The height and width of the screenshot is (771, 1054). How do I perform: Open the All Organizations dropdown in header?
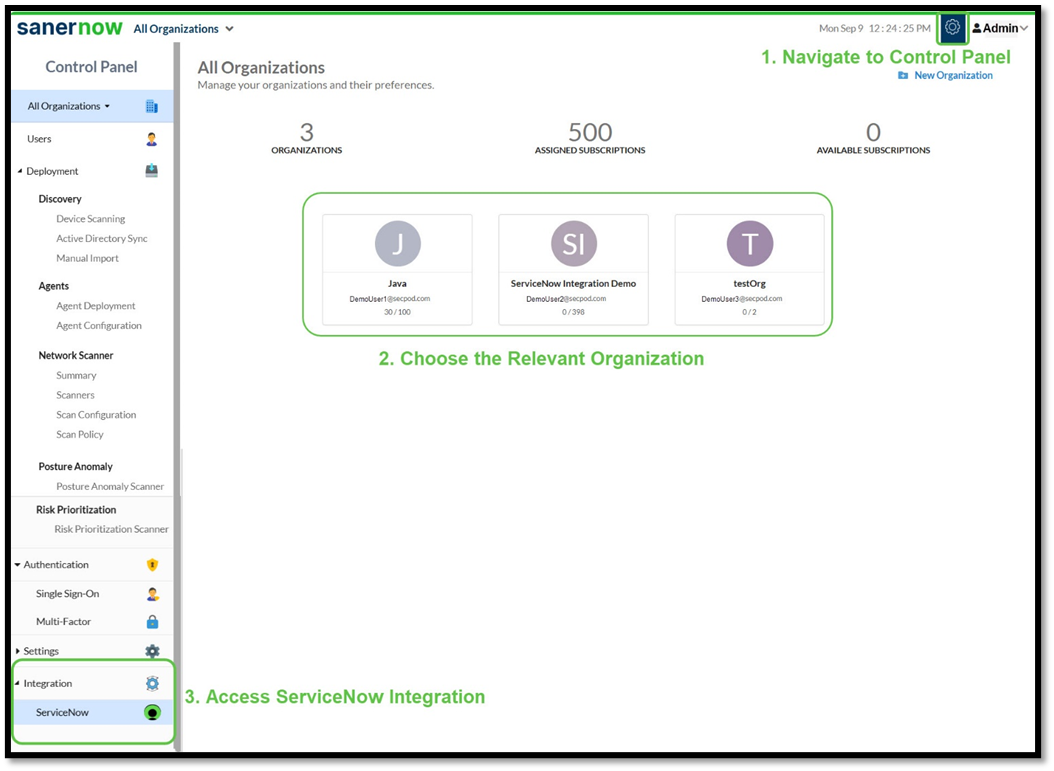(184, 29)
